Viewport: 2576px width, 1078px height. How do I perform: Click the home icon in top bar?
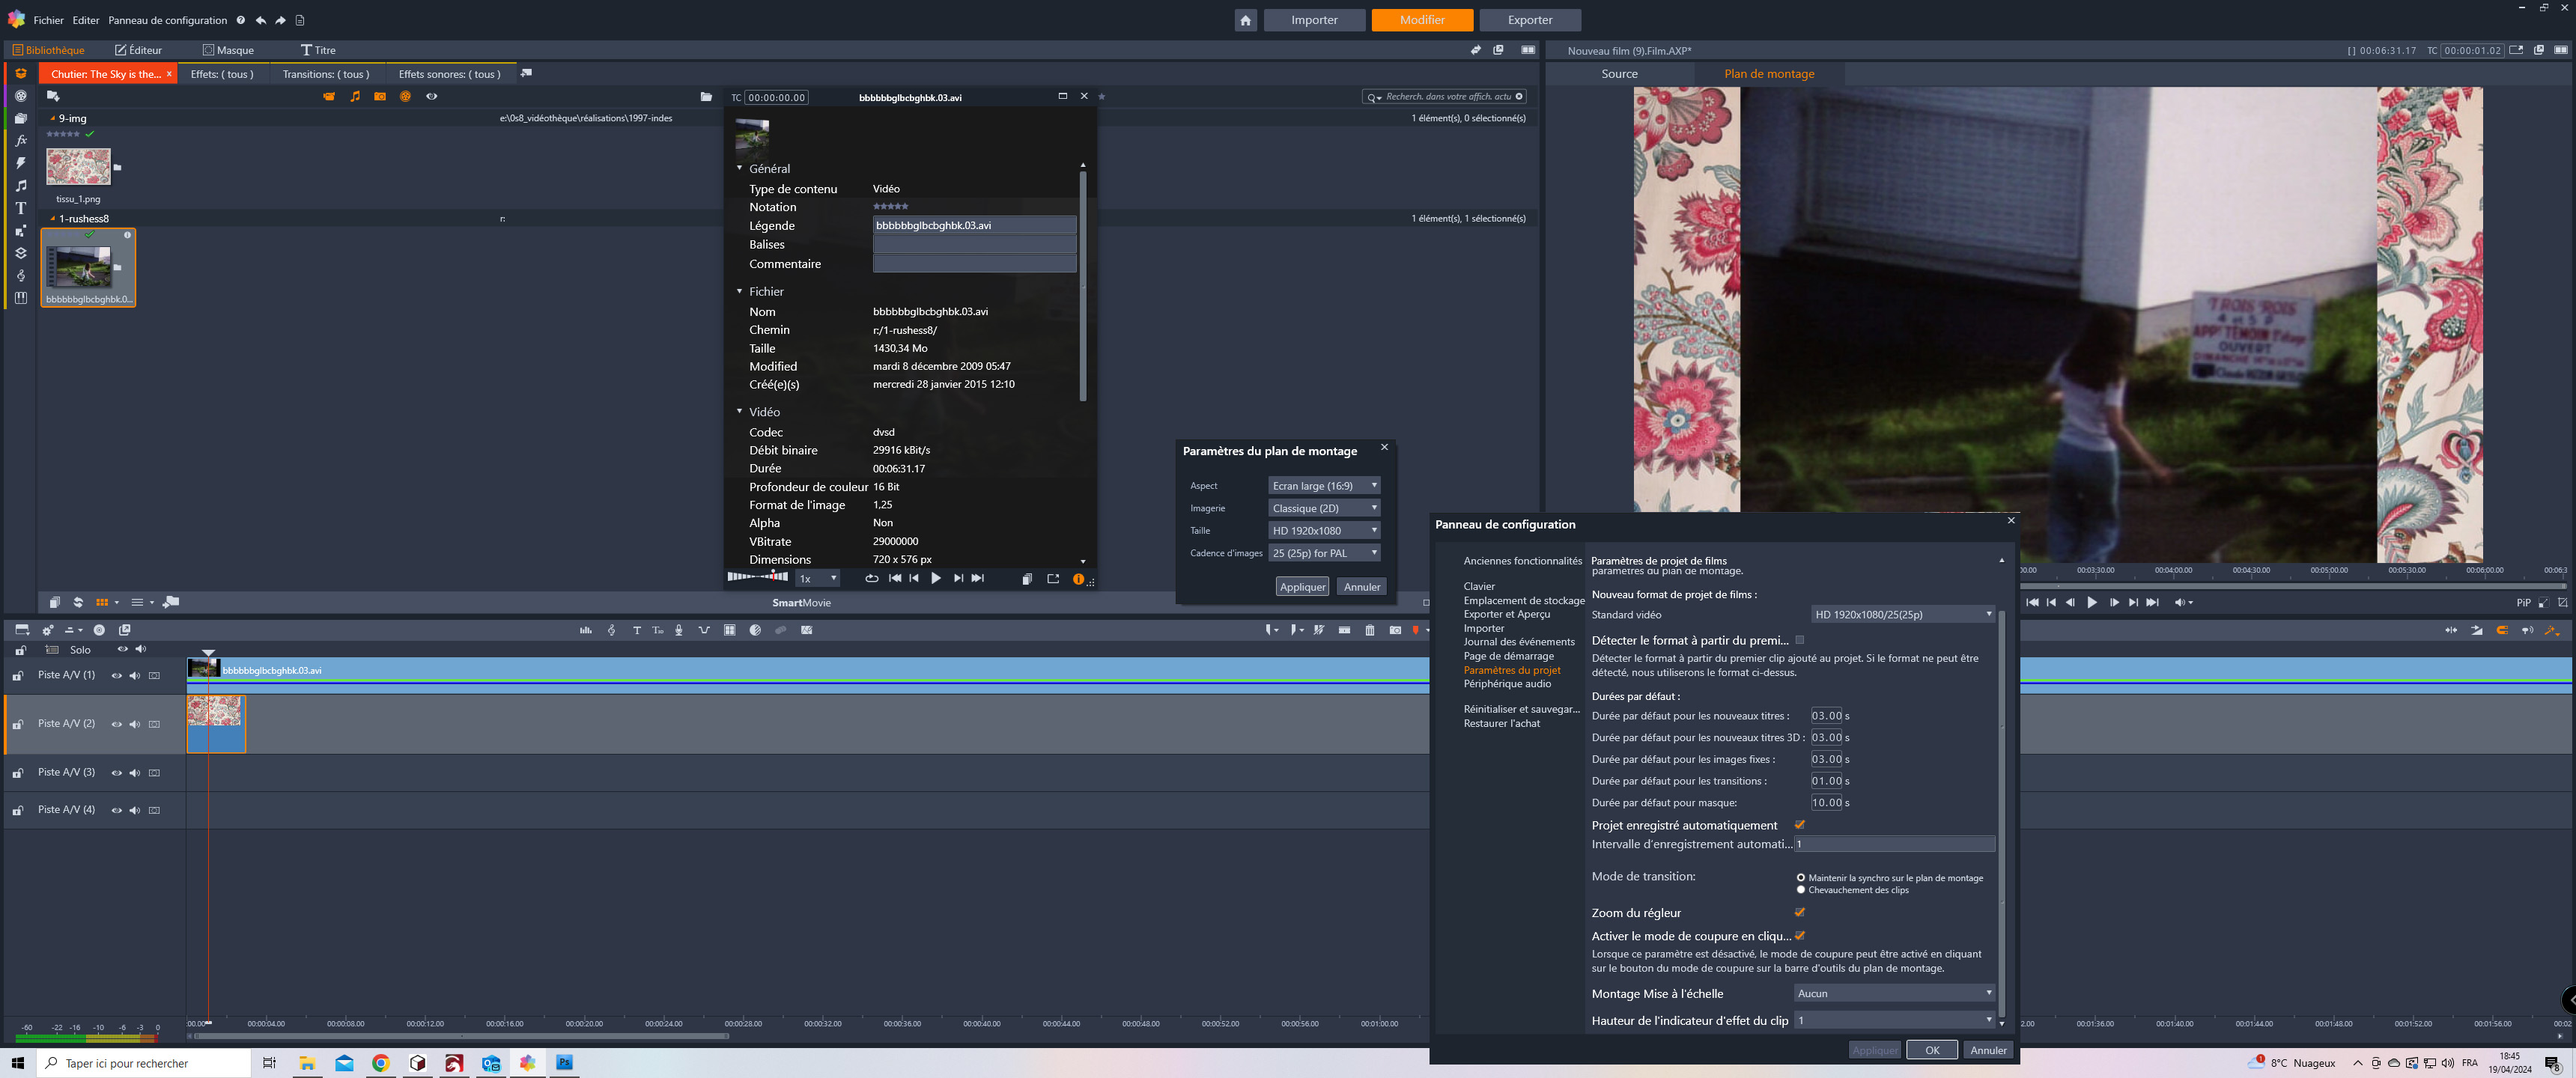click(1245, 20)
